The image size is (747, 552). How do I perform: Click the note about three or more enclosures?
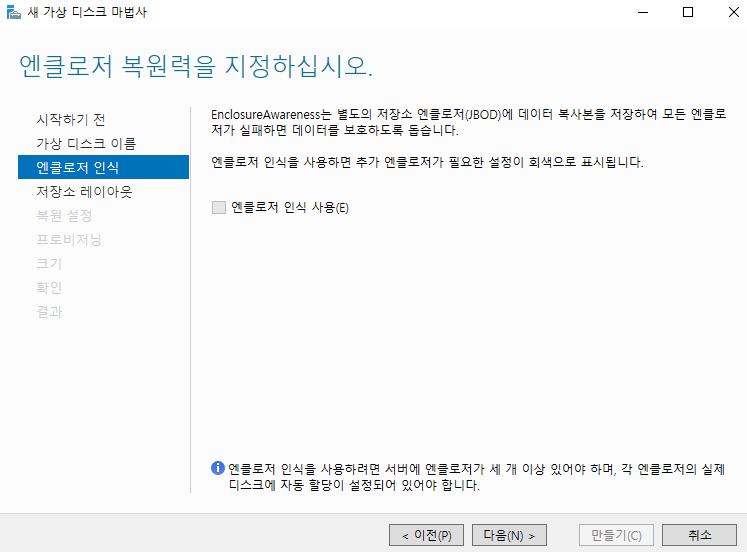pos(477,477)
